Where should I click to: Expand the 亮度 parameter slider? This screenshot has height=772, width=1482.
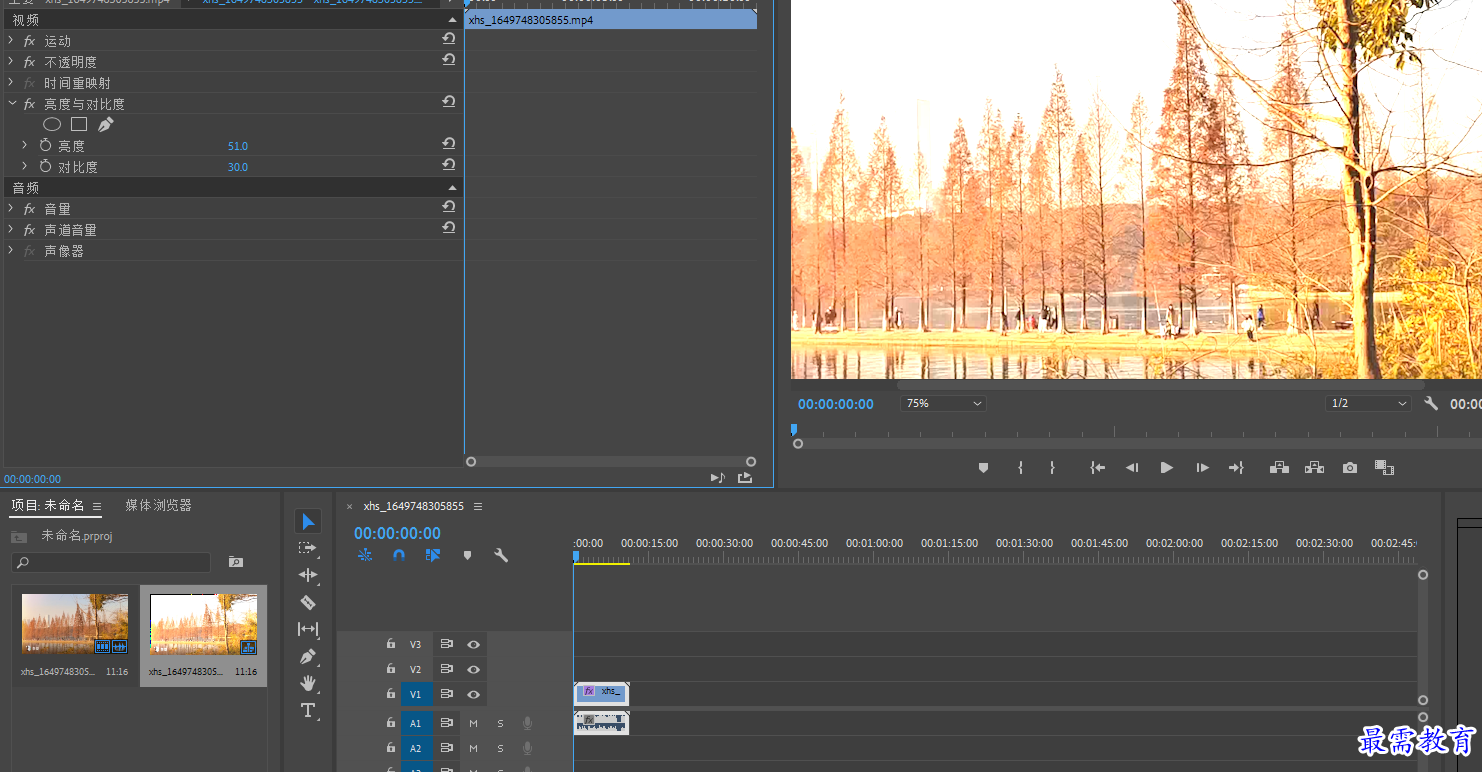click(x=25, y=145)
